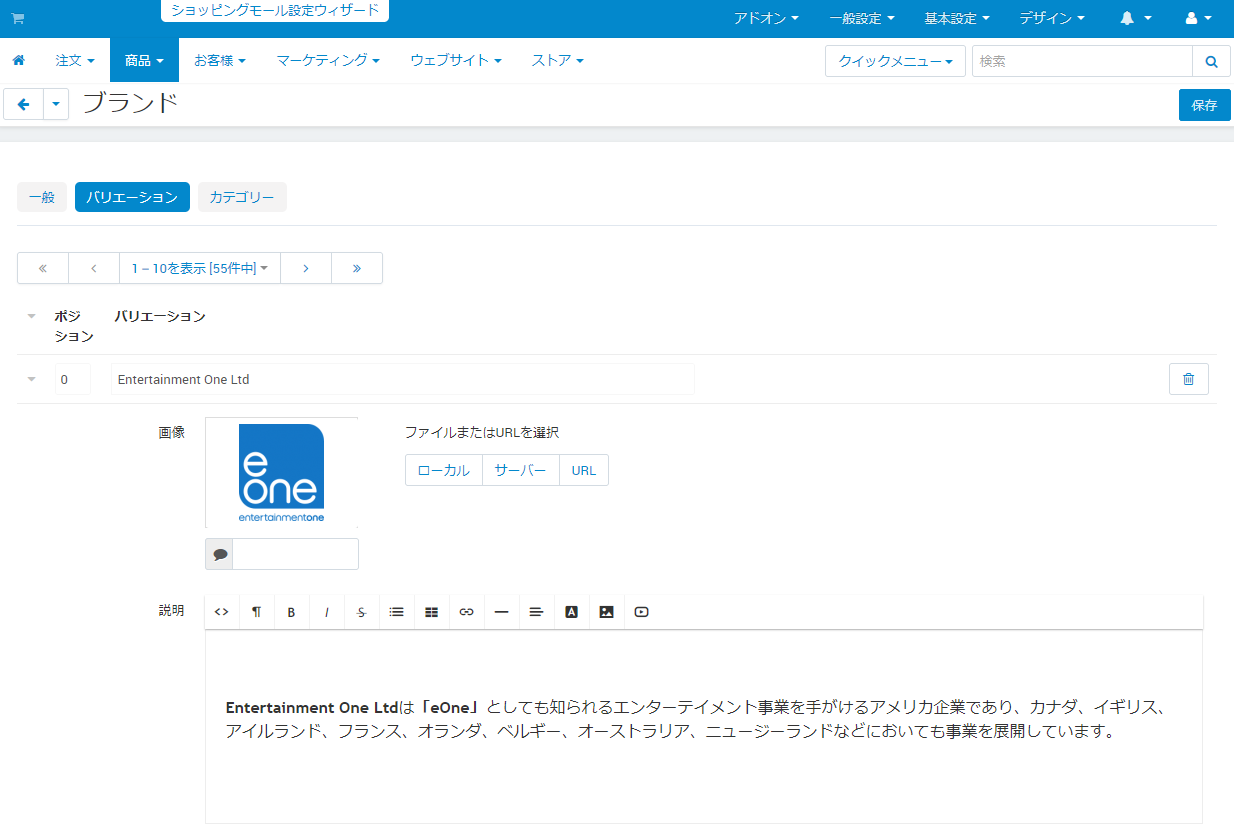Image resolution: width=1234 pixels, height=825 pixels.
Task: Click the eOne logo thumbnail
Action: (282, 473)
